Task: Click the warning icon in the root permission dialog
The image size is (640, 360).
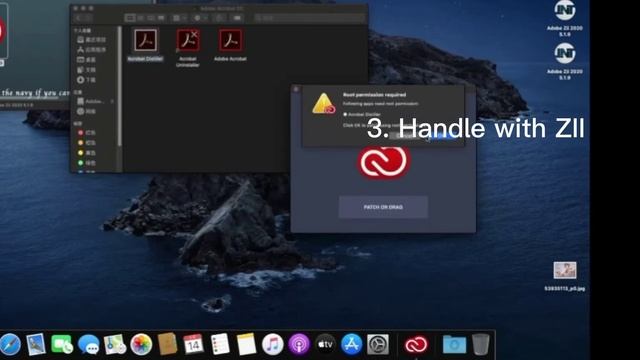Action: click(324, 104)
